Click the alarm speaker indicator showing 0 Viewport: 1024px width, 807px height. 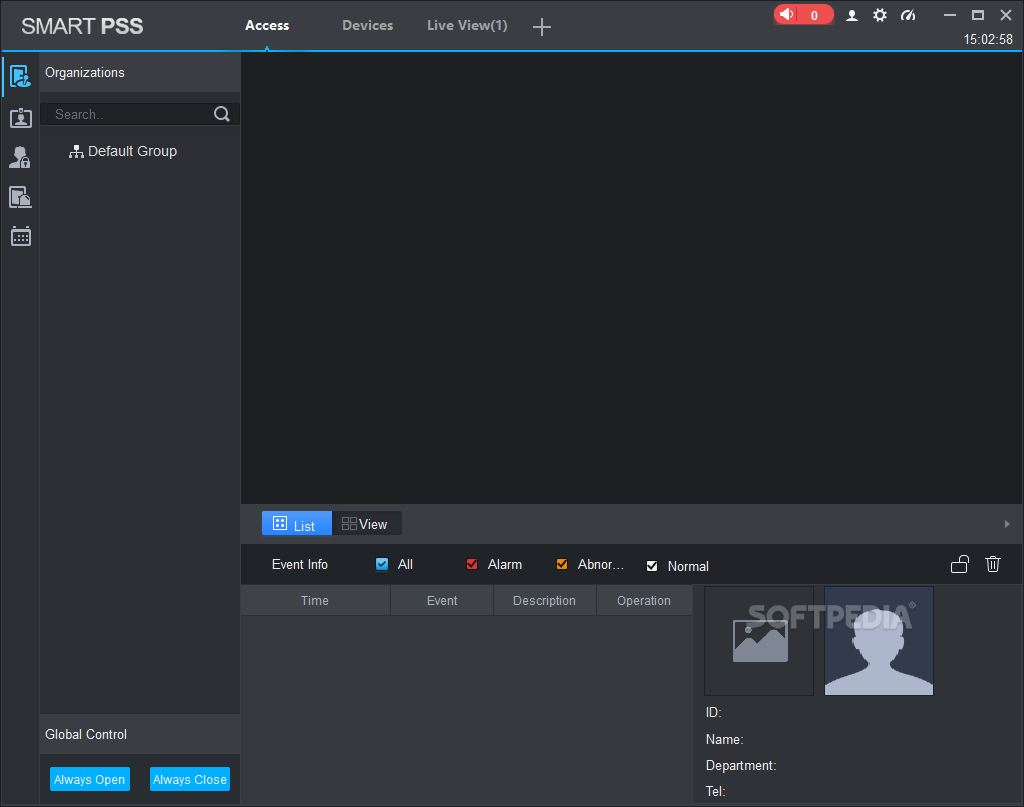click(803, 14)
